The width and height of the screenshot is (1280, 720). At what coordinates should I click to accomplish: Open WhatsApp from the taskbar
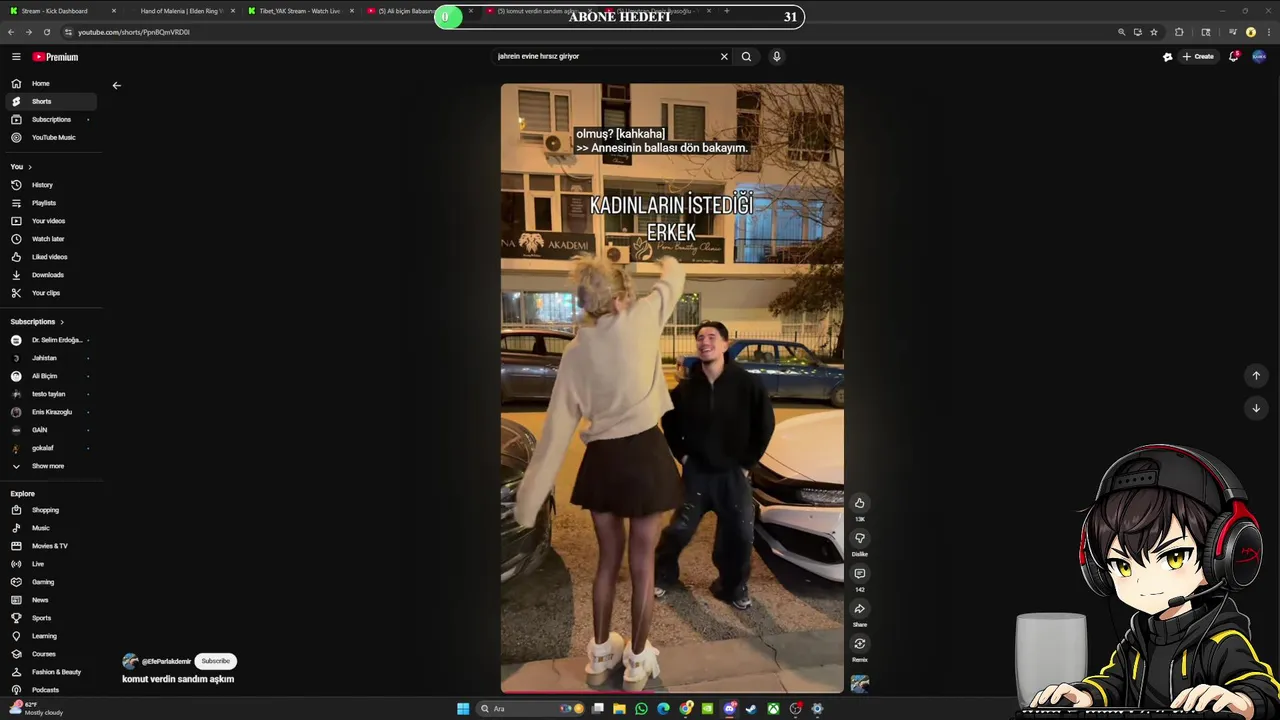coord(641,709)
